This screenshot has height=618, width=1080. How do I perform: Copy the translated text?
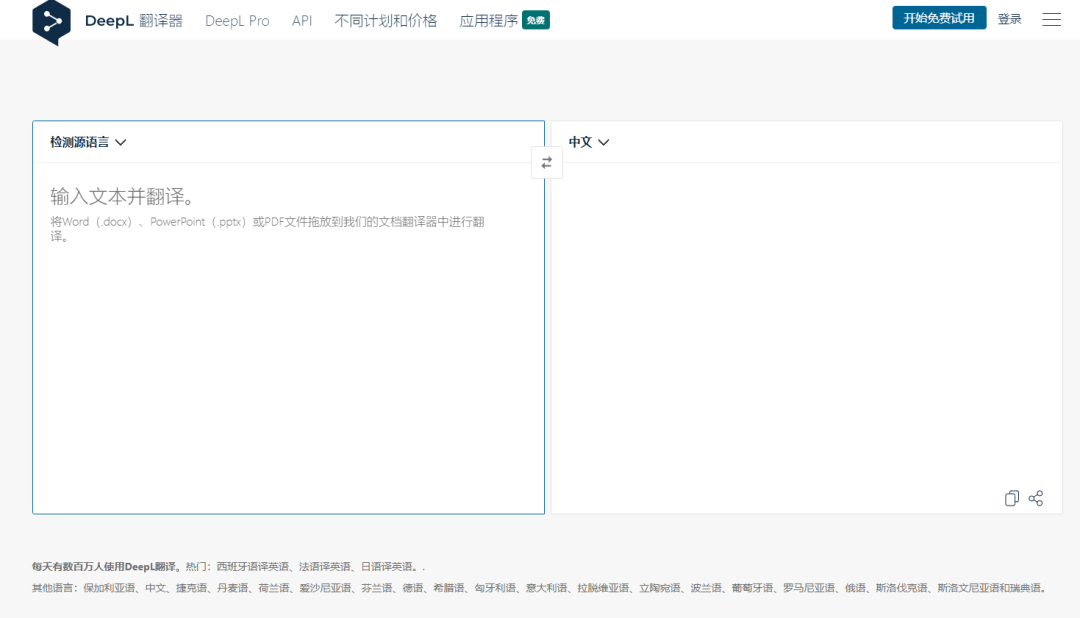pos(1012,498)
